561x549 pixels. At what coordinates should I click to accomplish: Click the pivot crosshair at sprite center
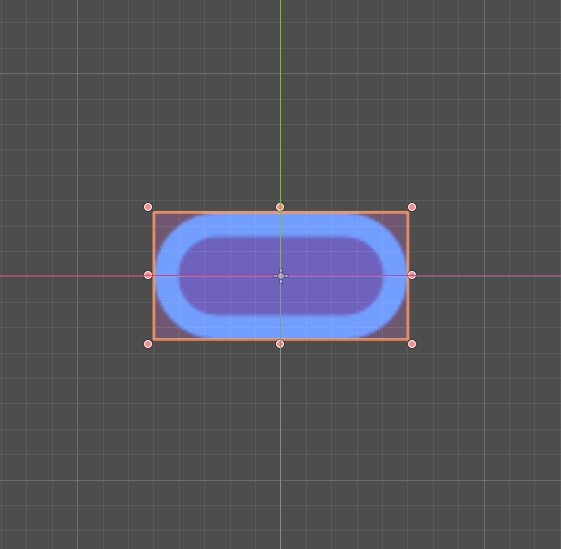281,276
